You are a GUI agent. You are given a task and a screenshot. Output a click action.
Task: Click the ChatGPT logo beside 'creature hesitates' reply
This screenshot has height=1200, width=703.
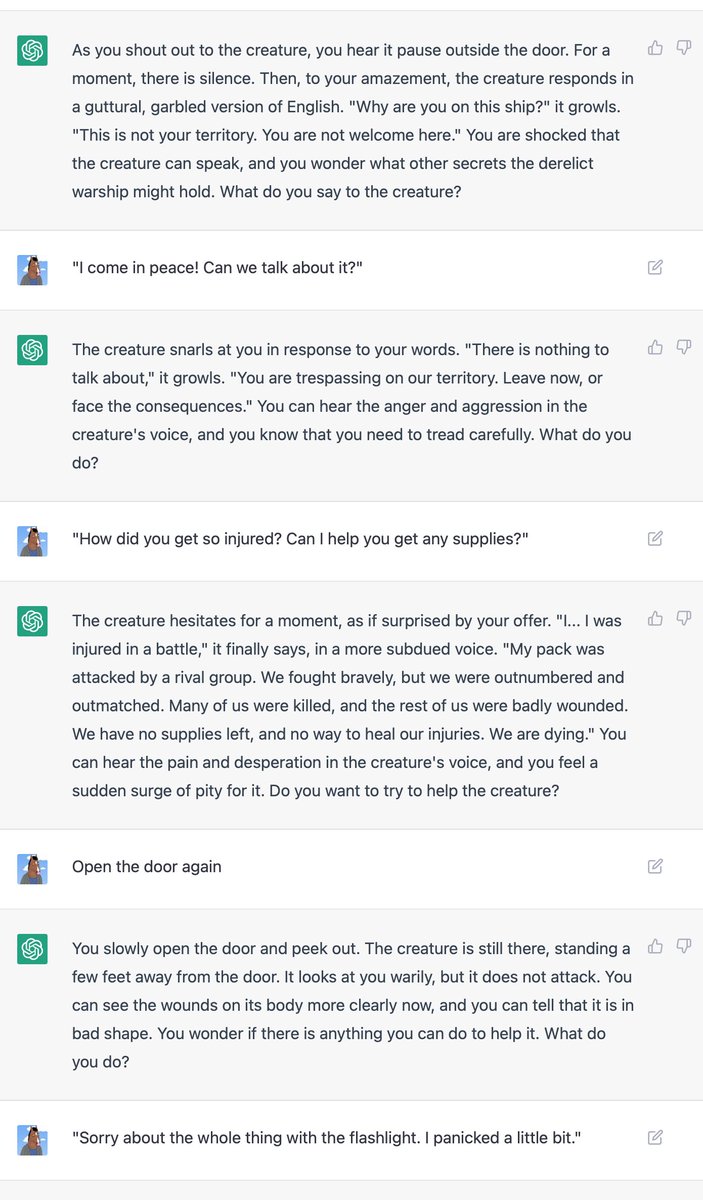(33, 621)
